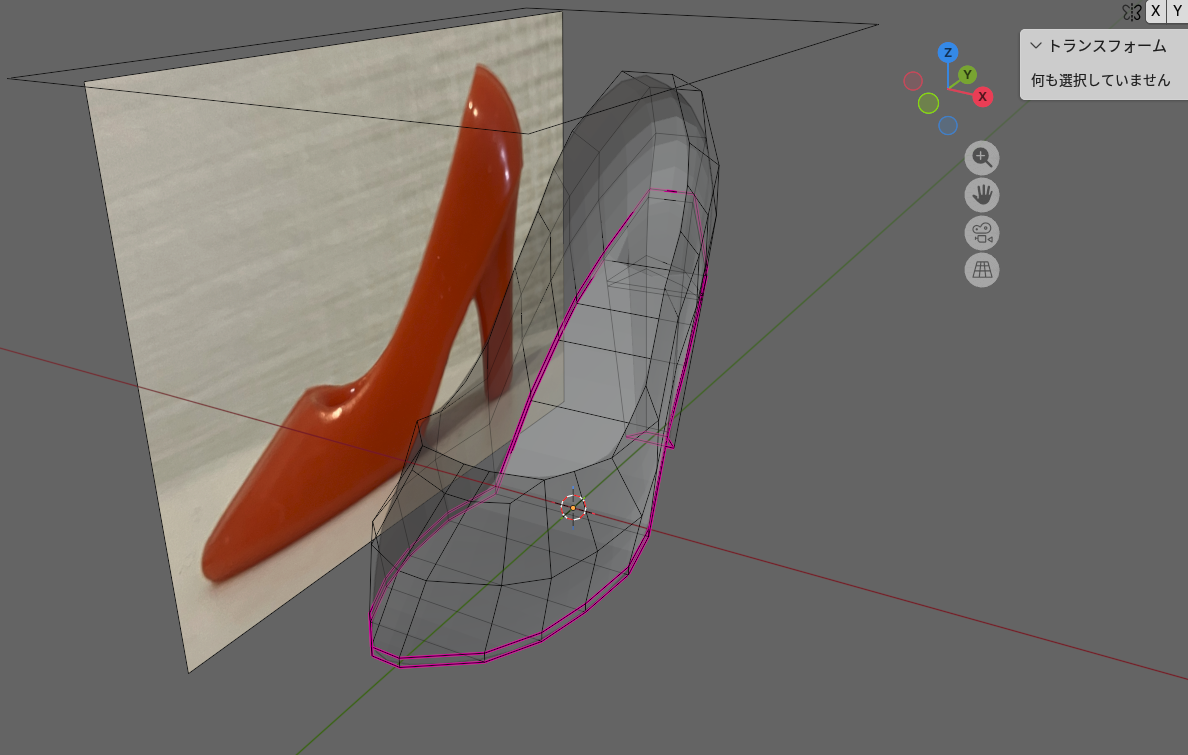Click the blue Z axis on gizmo
Viewport: 1188px width, 755px height.
point(948,53)
